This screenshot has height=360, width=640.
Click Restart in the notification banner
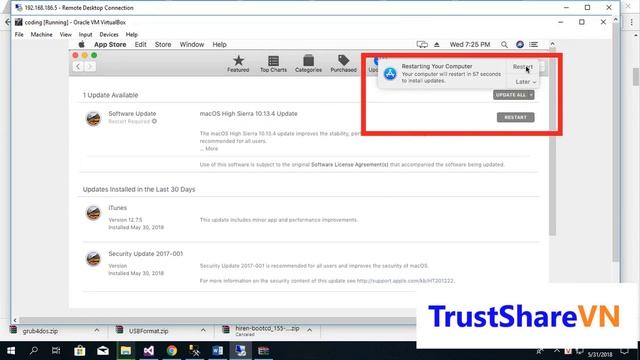point(522,67)
